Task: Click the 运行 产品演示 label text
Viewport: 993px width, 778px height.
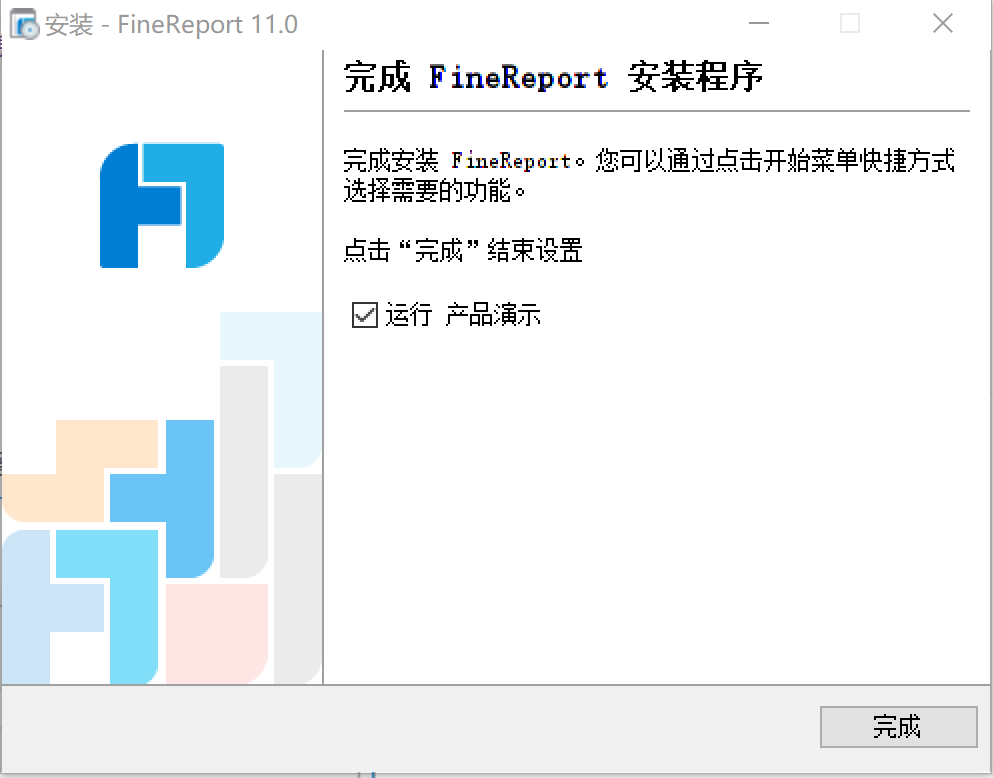Action: pos(462,315)
